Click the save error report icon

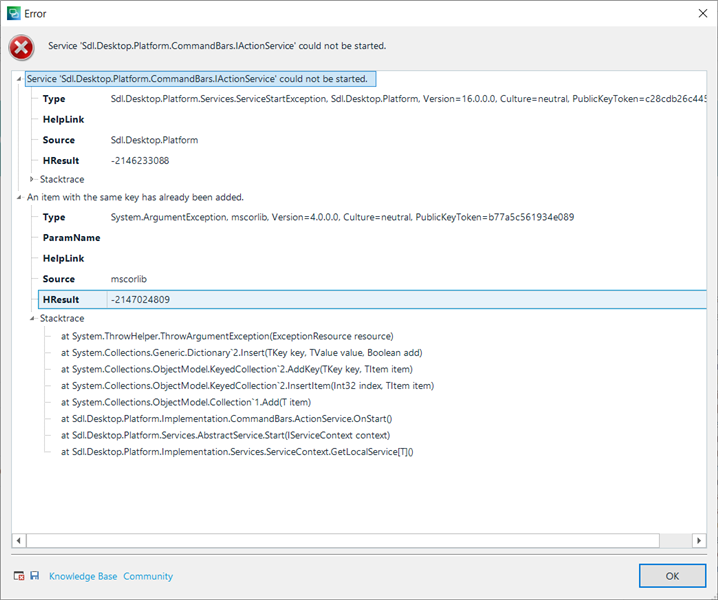tap(35, 575)
